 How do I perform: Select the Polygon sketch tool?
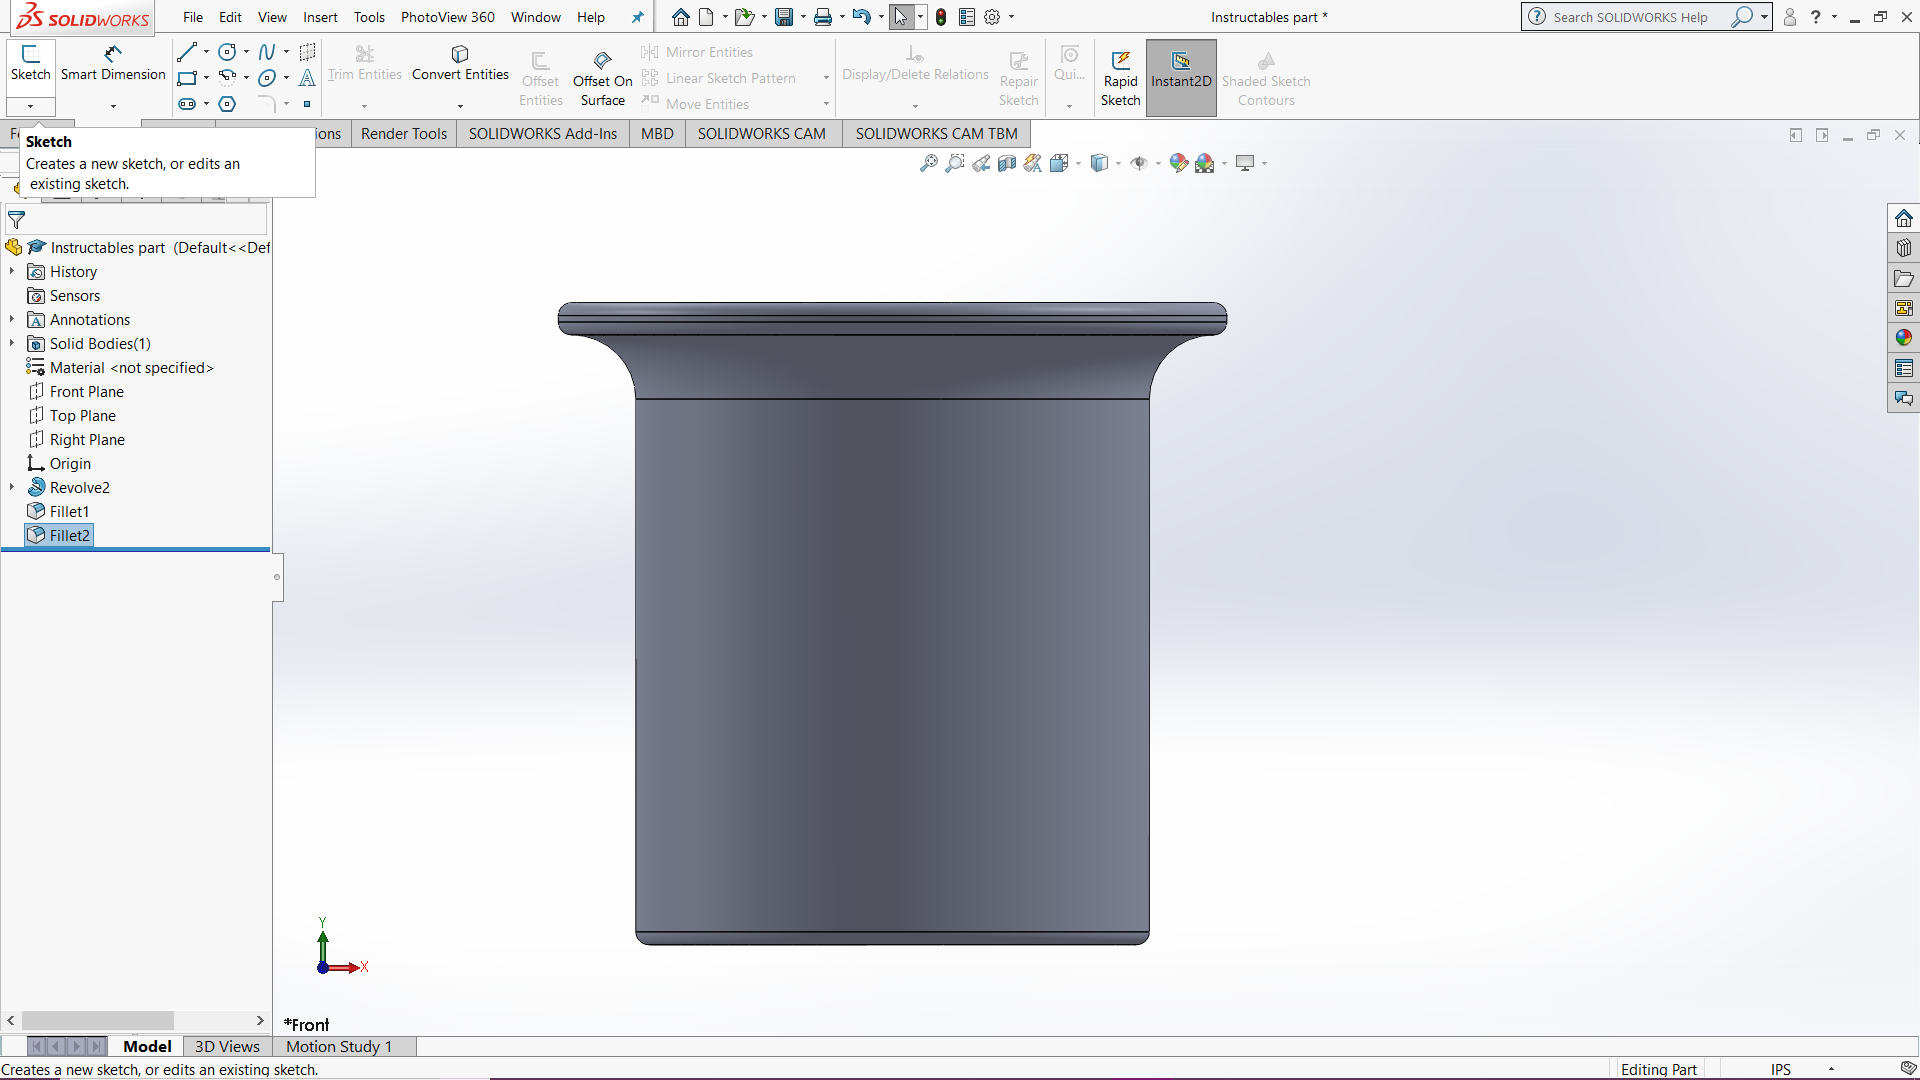tap(228, 104)
